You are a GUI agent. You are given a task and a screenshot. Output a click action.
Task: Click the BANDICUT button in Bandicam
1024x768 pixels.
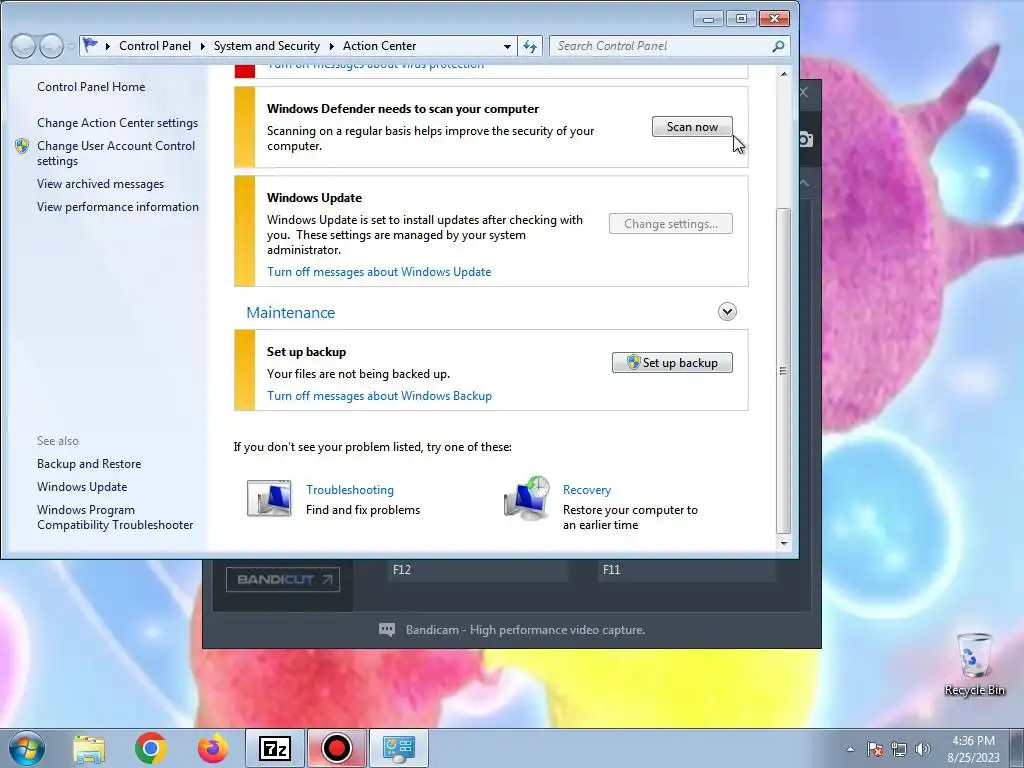pos(283,579)
